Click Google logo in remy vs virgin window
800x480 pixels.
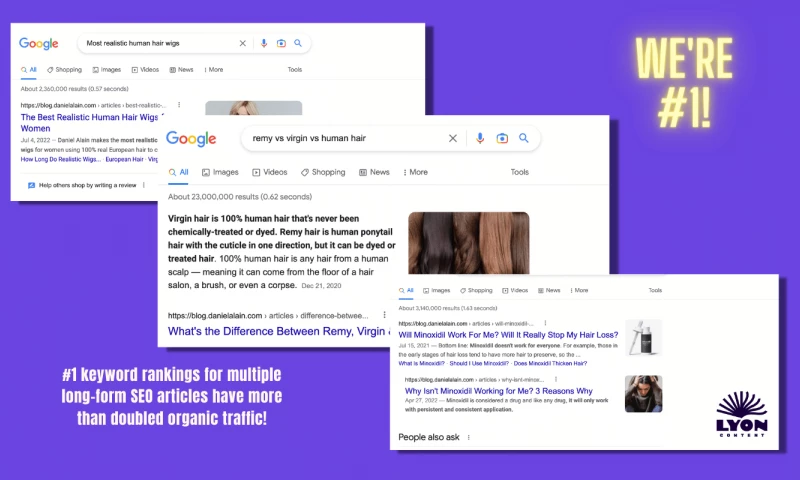(191, 139)
